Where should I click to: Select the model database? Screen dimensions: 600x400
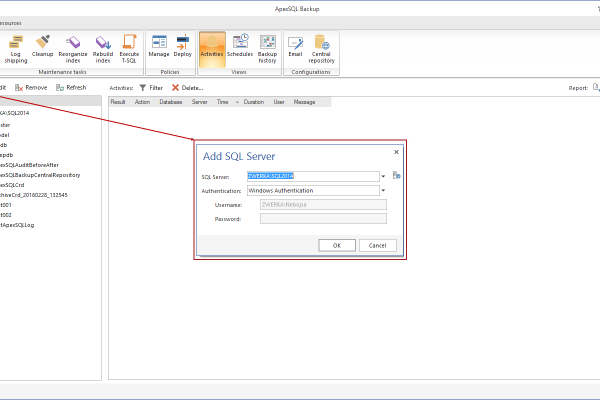(5, 135)
